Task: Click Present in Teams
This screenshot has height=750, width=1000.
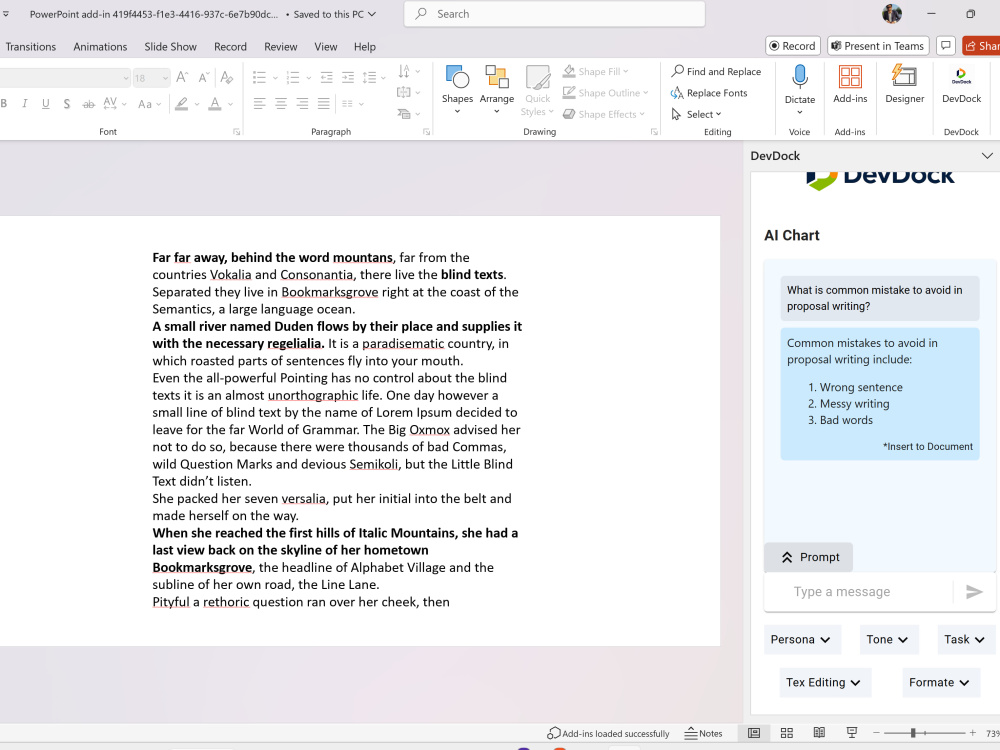Action: (x=878, y=46)
